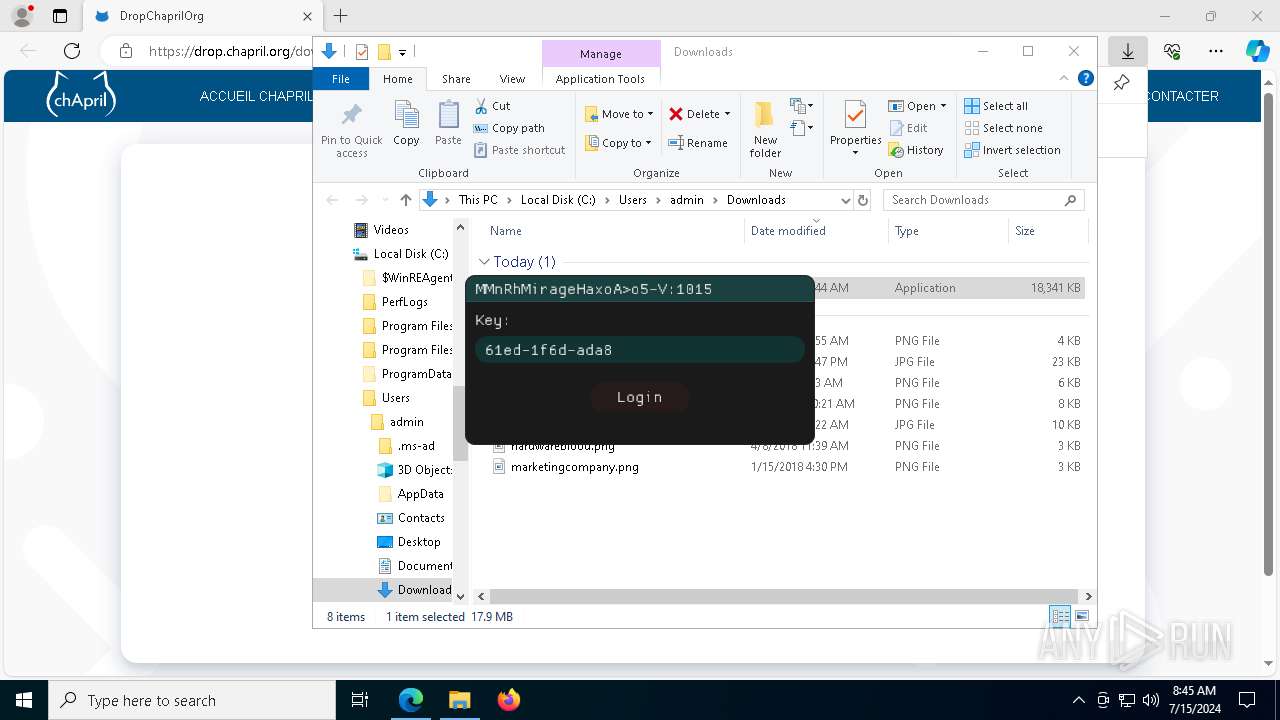Expand the Delete dropdown arrow

[727, 114]
